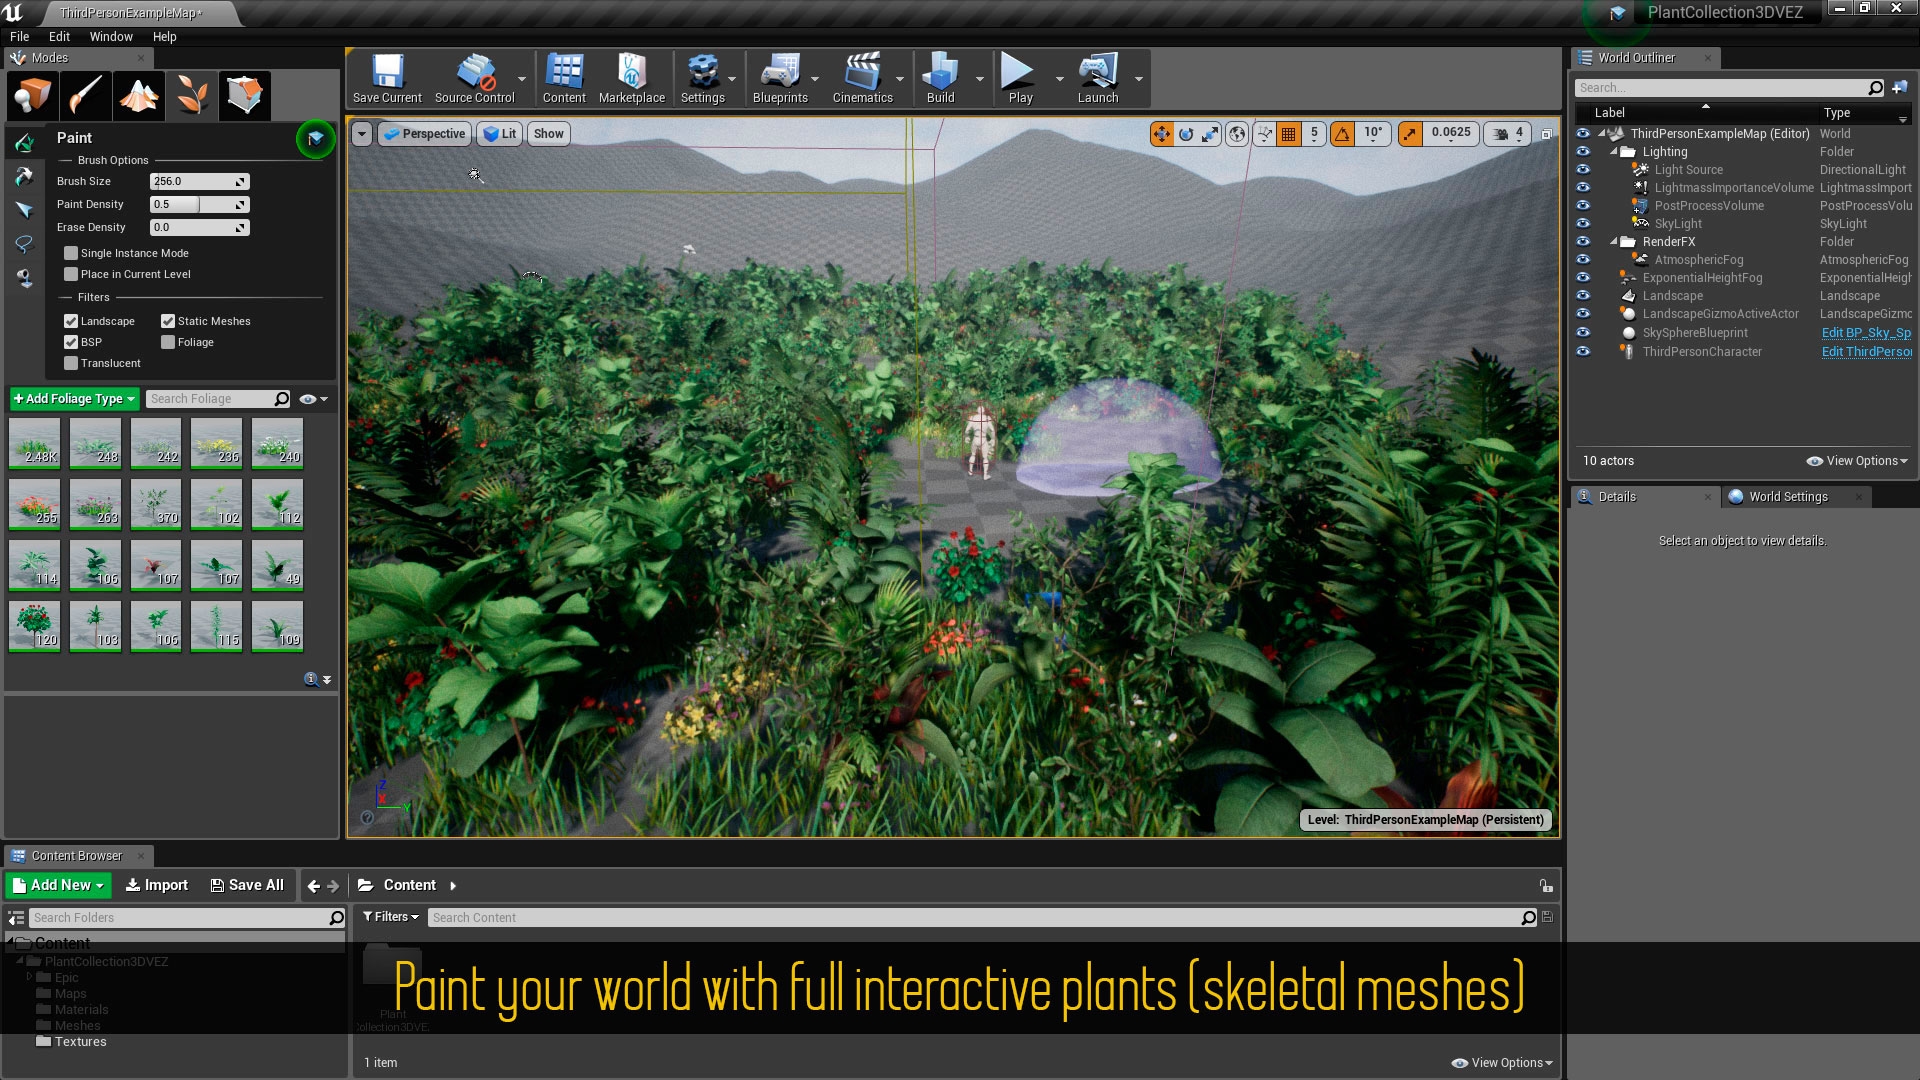Click the Build toolbar icon
This screenshot has height=1080, width=1920.
pos(940,79)
